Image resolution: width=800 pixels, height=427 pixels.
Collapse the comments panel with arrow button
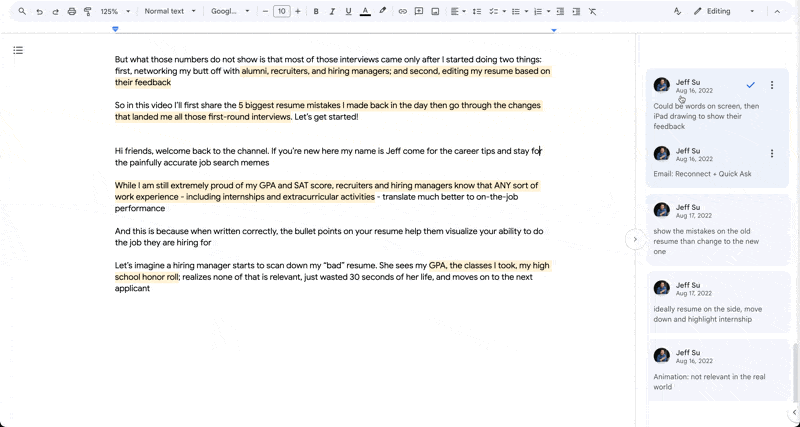click(x=635, y=239)
